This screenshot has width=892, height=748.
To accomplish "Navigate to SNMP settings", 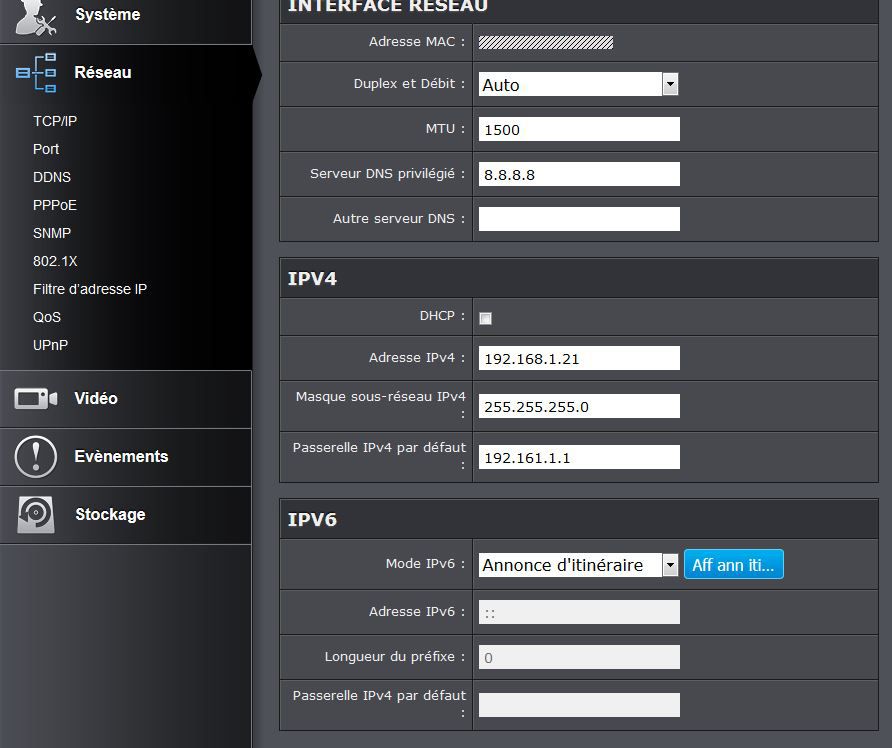I will coord(52,233).
